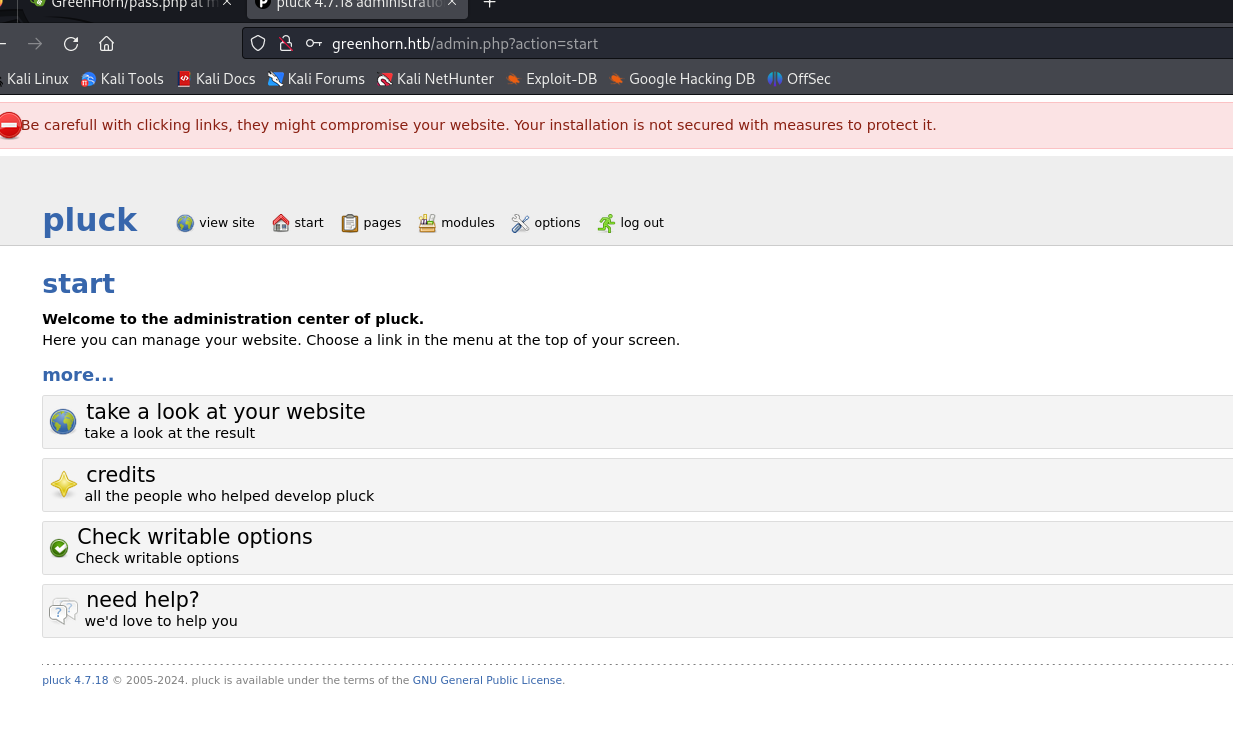The width and height of the screenshot is (1233, 743).
Task: Close the GreenHorn pass.php tab
Action: [x=226, y=4]
